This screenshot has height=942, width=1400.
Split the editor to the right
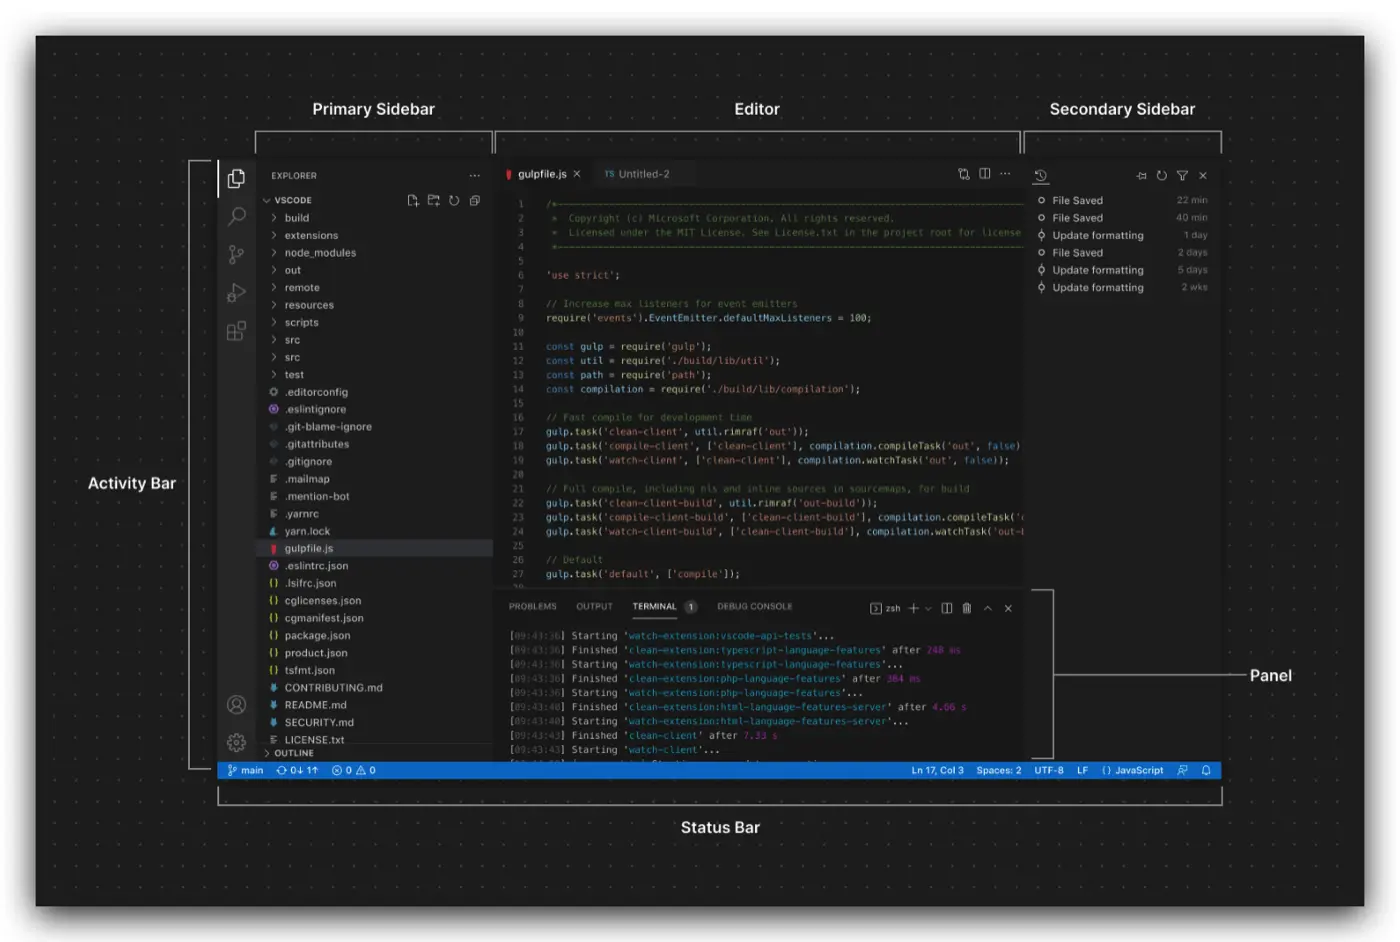(x=985, y=174)
